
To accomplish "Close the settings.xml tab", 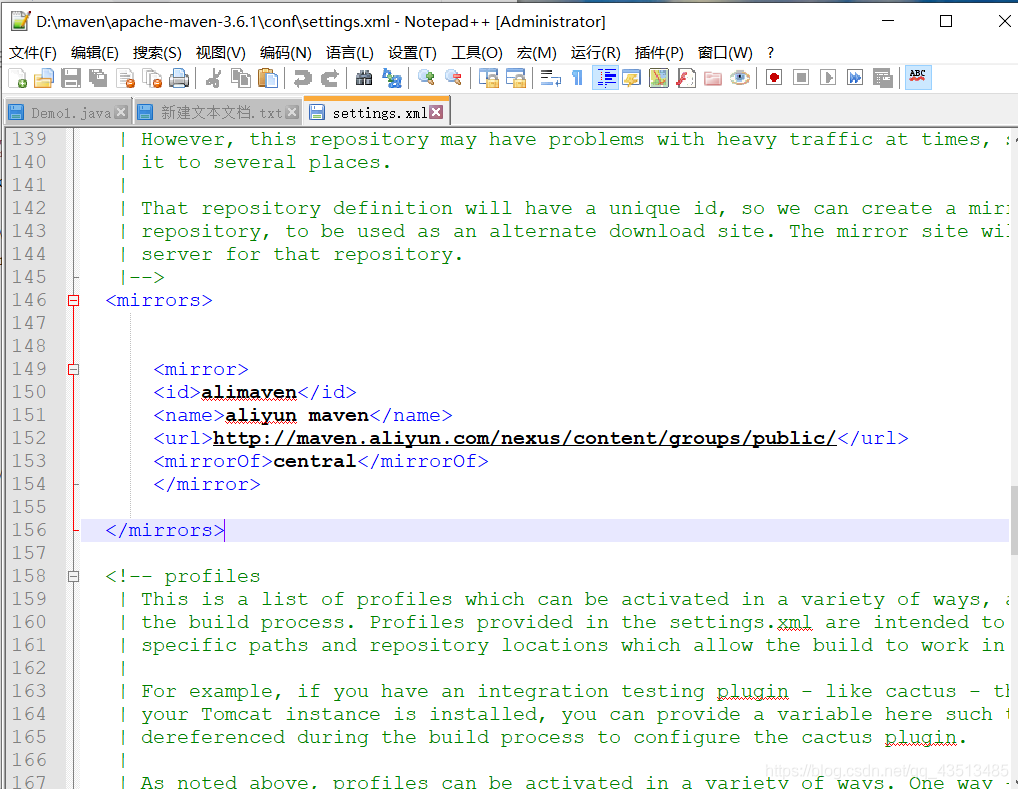I will 436,112.
